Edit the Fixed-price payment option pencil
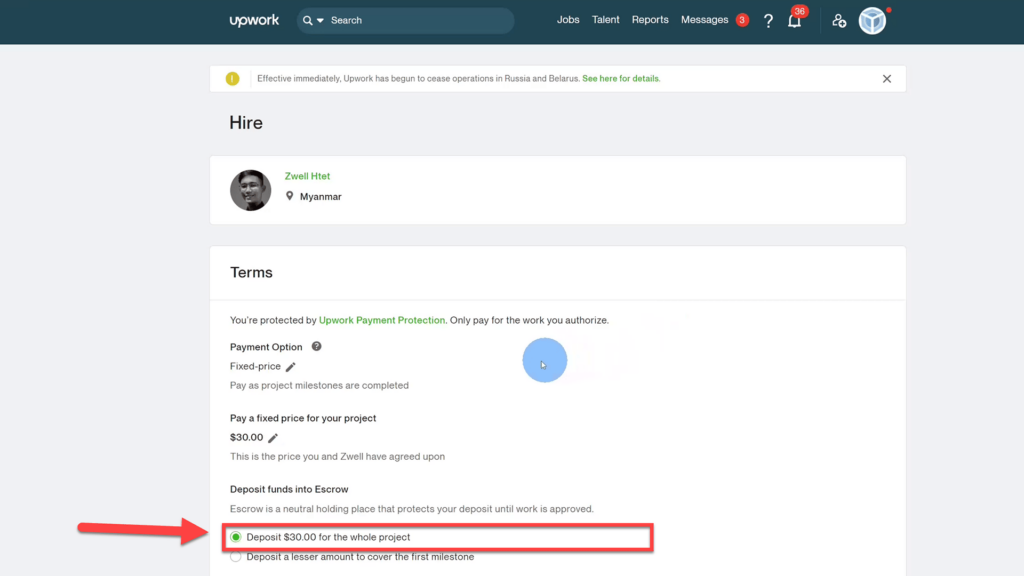The height and width of the screenshot is (576, 1024). tap(291, 366)
